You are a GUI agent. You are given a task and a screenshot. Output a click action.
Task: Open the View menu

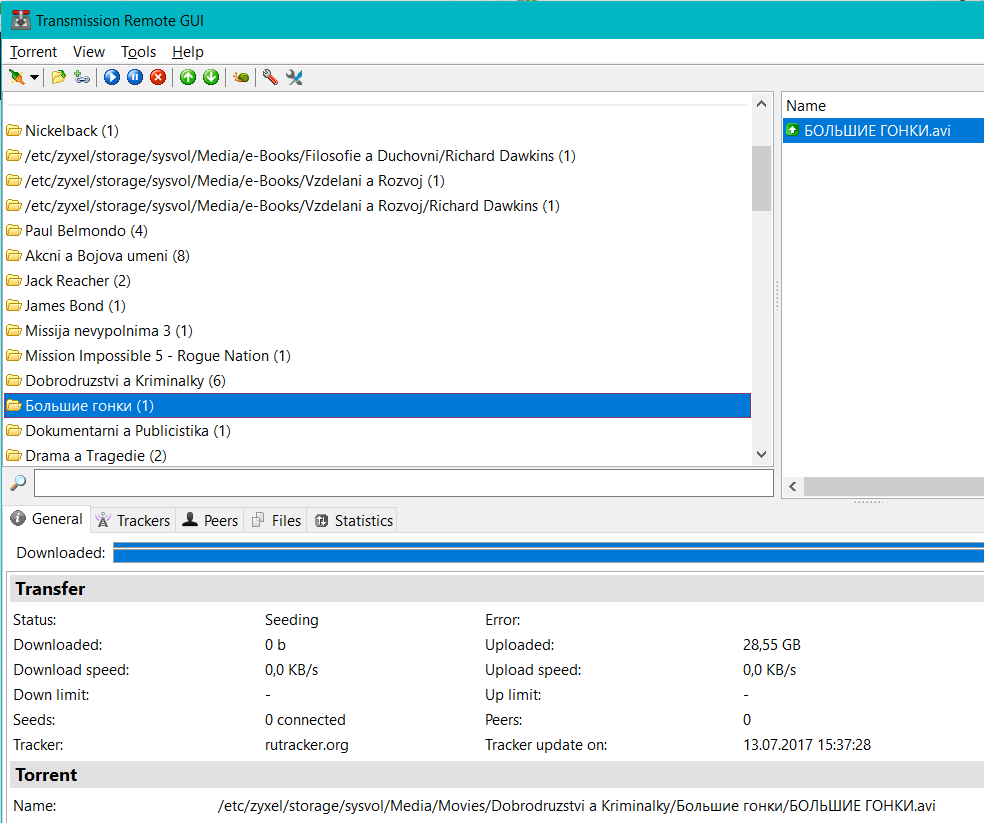pyautogui.click(x=88, y=51)
